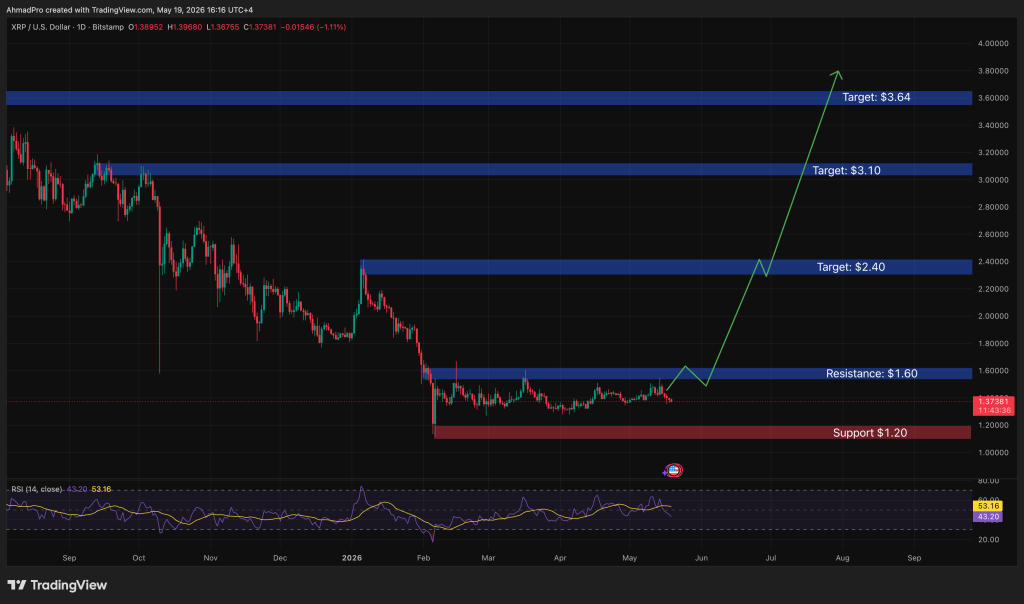Click the red current price tag 1.37381
Viewport: 1024px width, 604px height.
[x=993, y=401]
